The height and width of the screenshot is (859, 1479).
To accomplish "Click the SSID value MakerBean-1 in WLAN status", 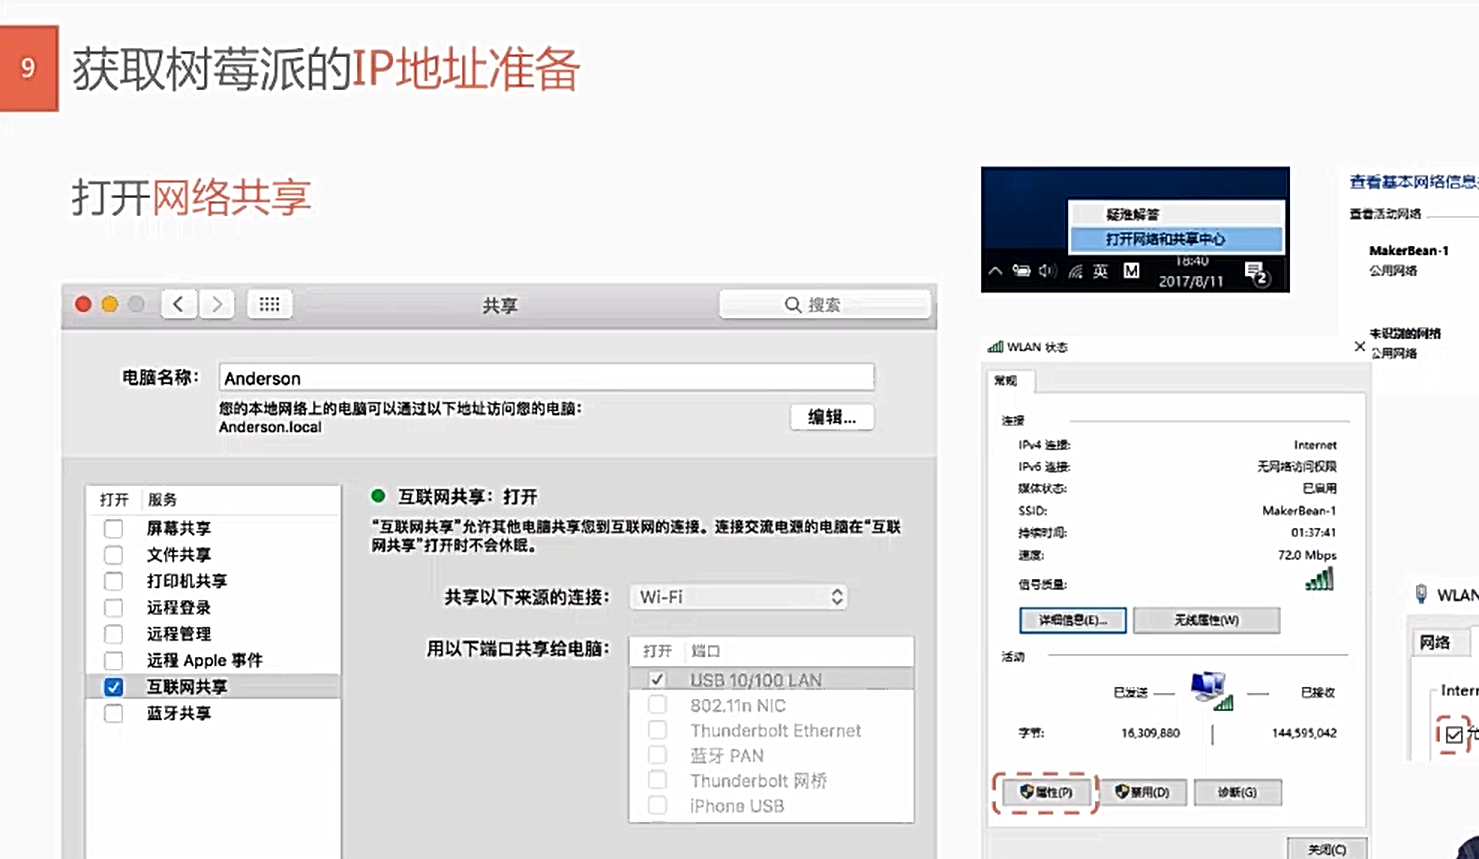I will click(x=1299, y=511).
